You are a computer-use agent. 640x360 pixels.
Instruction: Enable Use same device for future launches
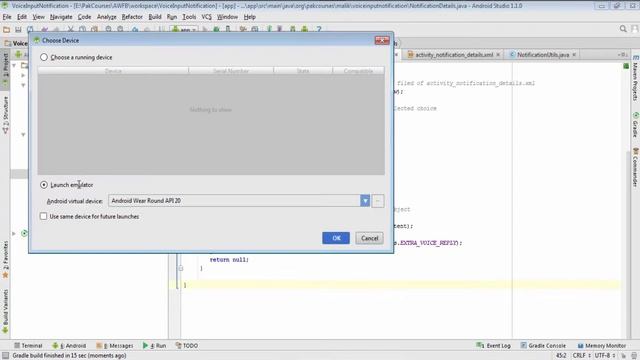coord(43,216)
